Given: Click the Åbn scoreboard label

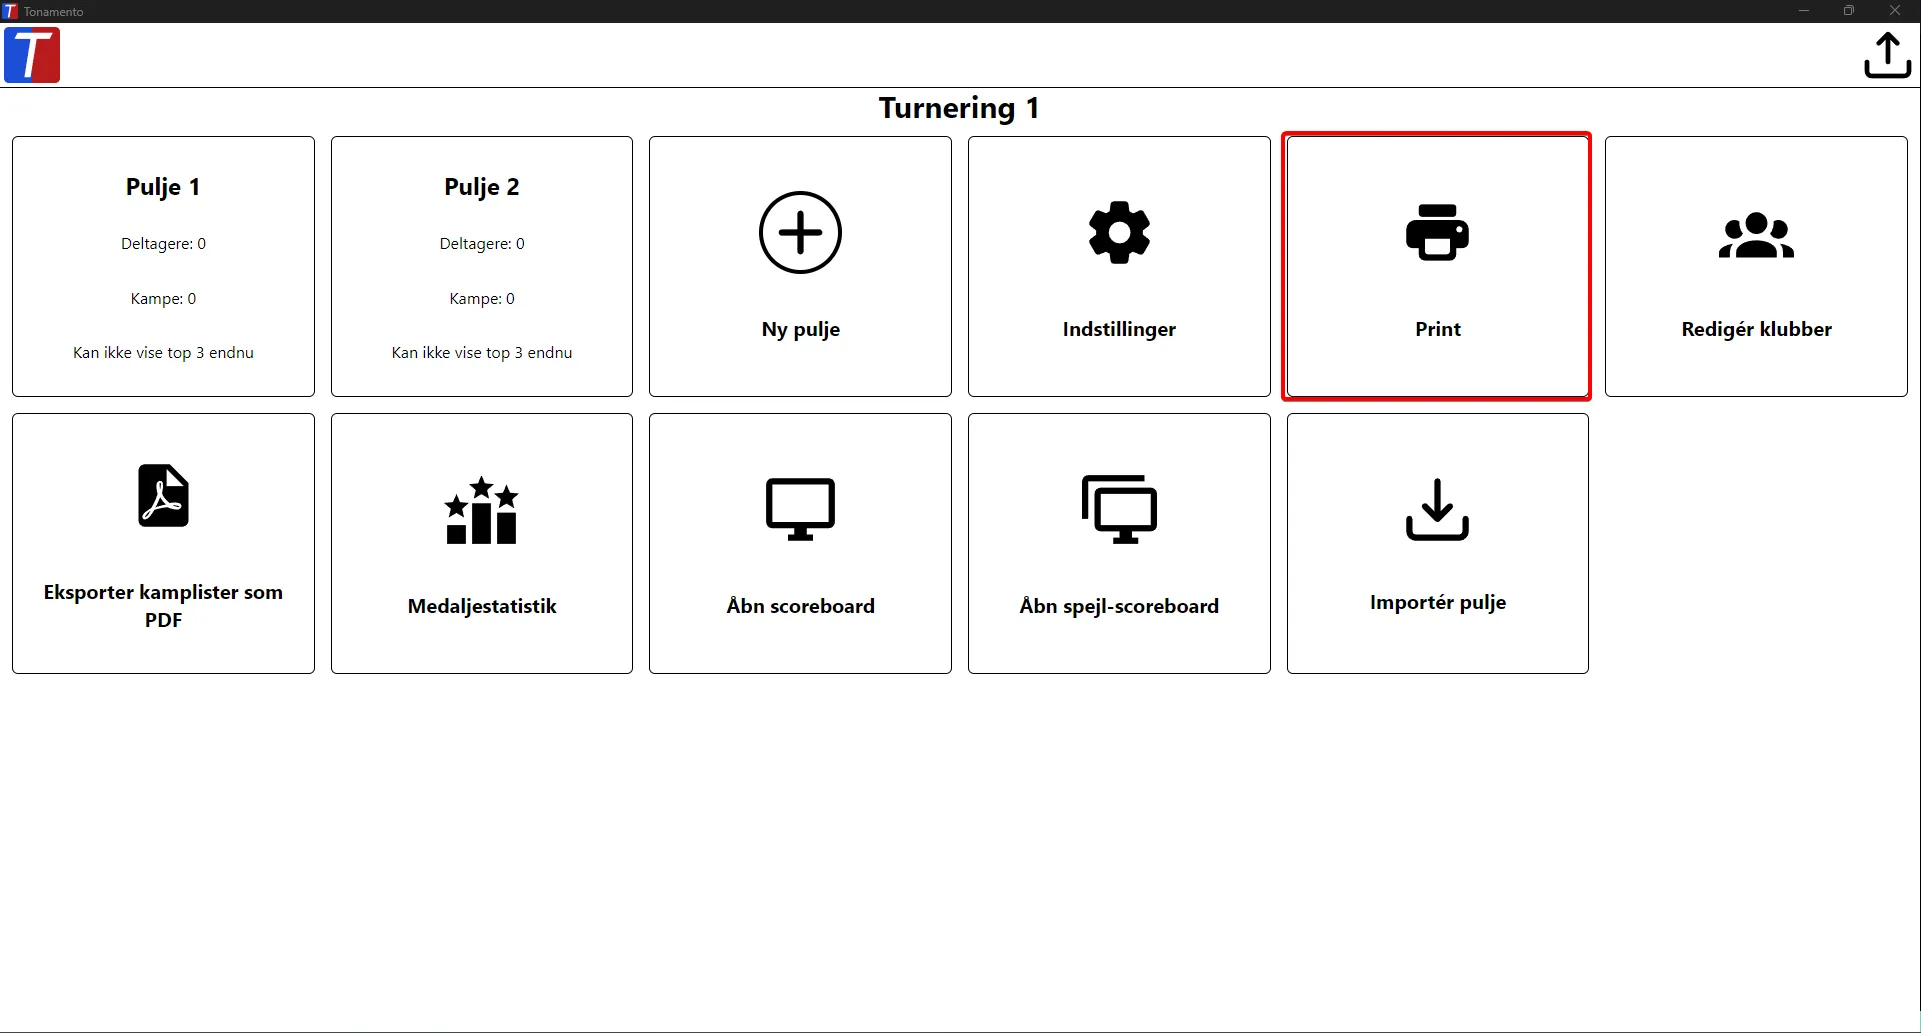Looking at the screenshot, I should click(x=800, y=606).
